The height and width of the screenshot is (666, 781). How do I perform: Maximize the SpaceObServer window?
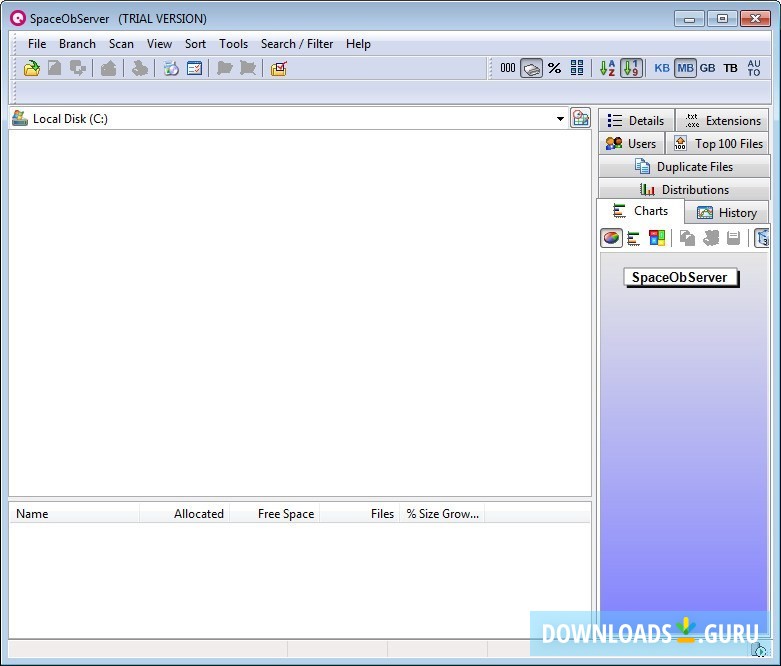click(x=722, y=19)
